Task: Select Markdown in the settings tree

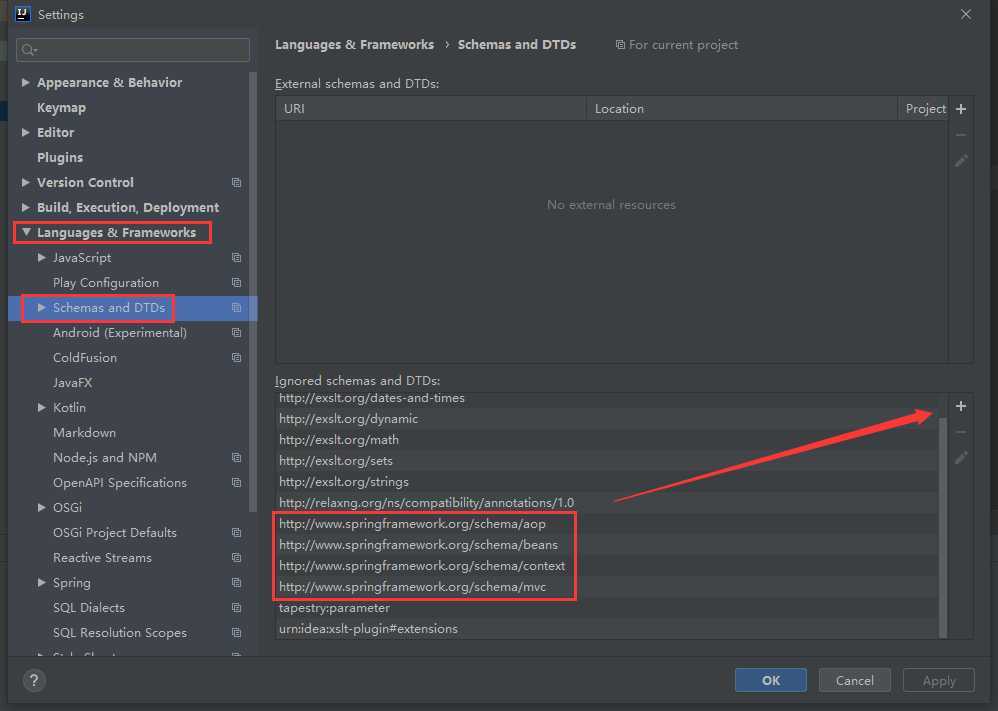Action: click(x=84, y=433)
